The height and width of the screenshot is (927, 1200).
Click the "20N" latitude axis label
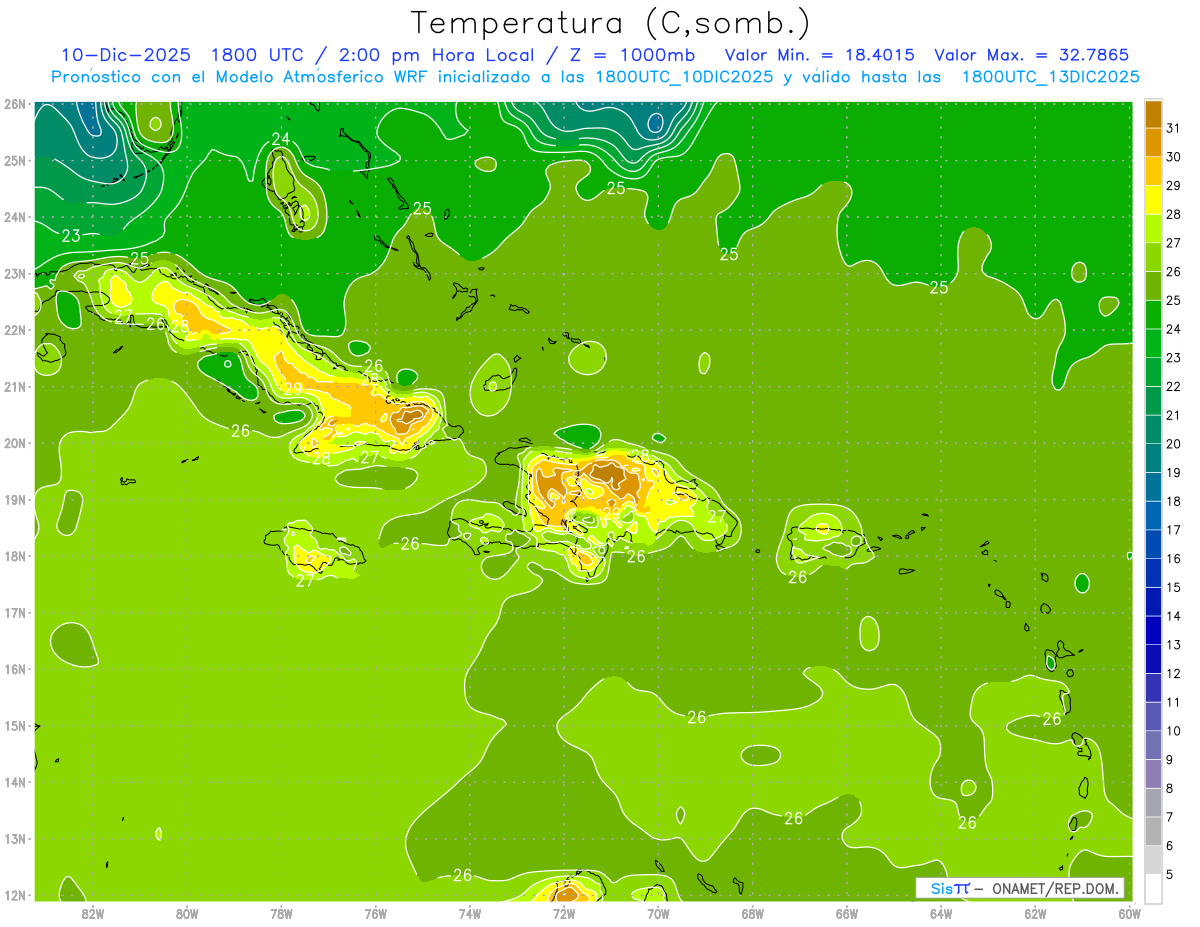15,443
